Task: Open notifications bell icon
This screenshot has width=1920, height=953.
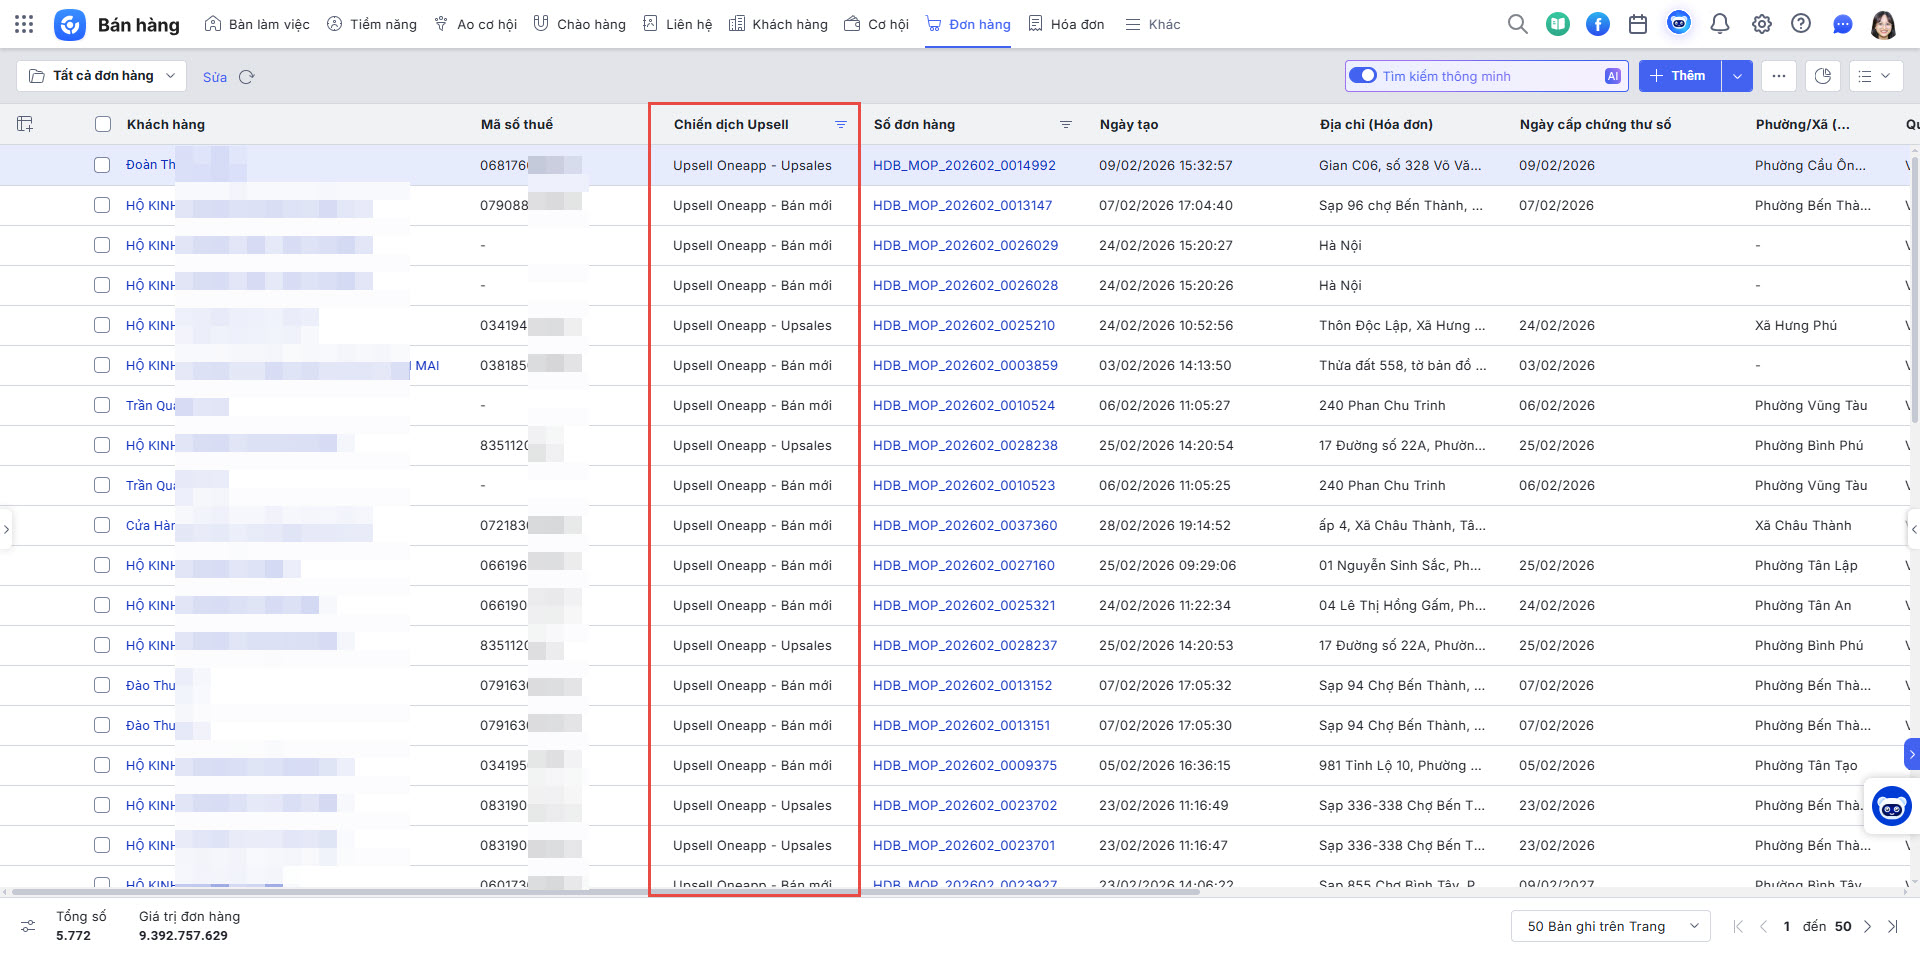Action: 1720,24
